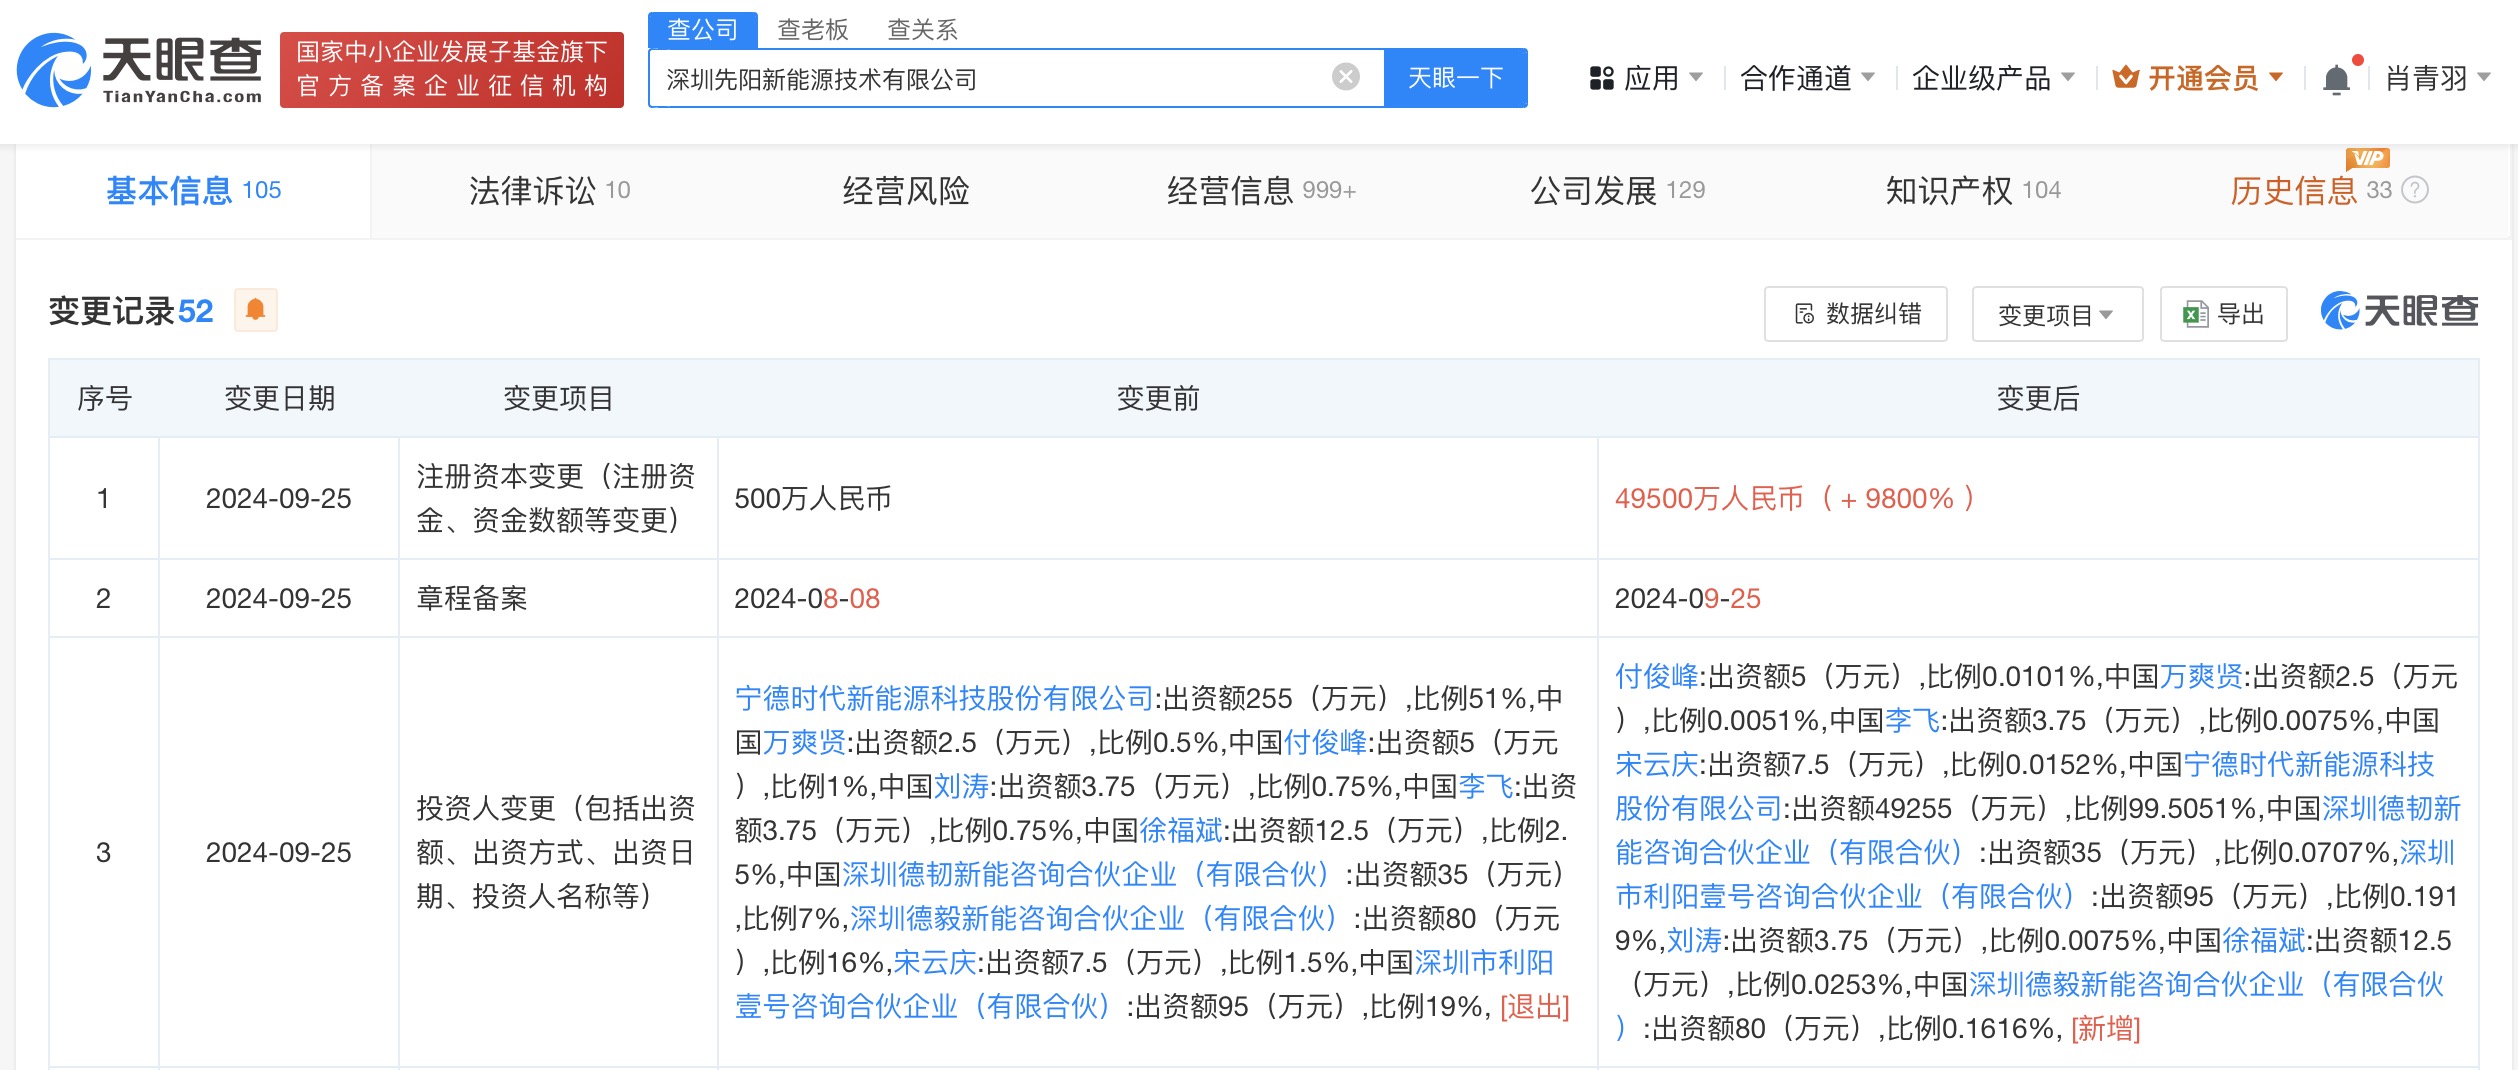Open the 经营风险 tab
The height and width of the screenshot is (1070, 2518).
point(906,190)
